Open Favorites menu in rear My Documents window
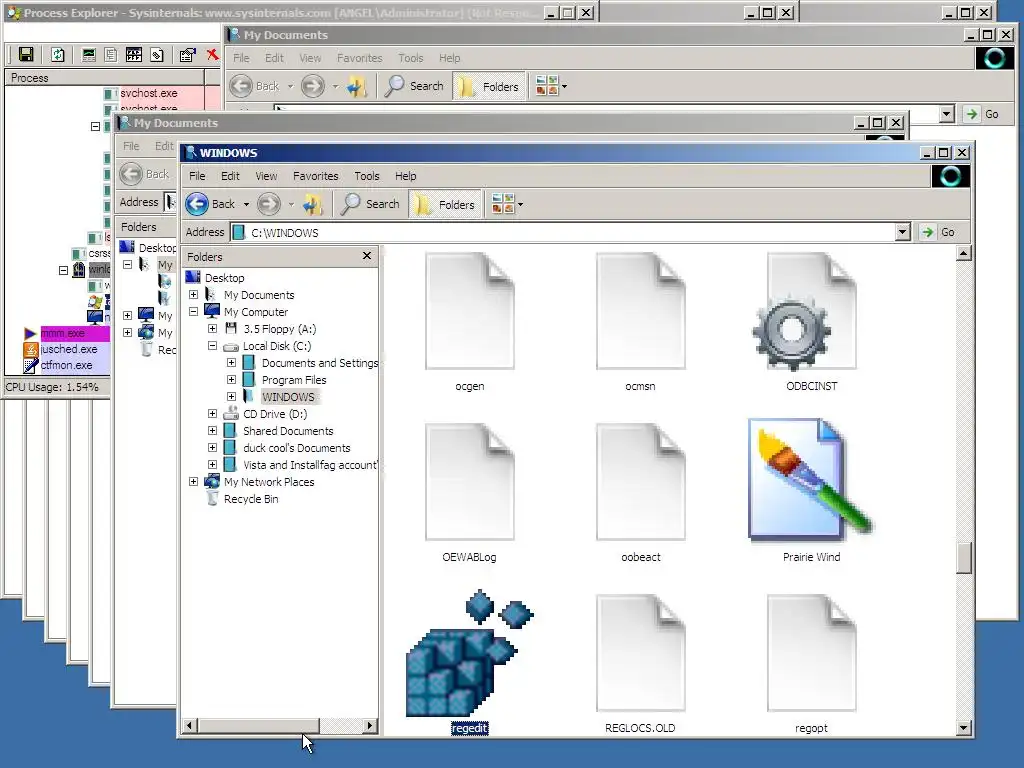This screenshot has width=1024, height=768. [360, 58]
